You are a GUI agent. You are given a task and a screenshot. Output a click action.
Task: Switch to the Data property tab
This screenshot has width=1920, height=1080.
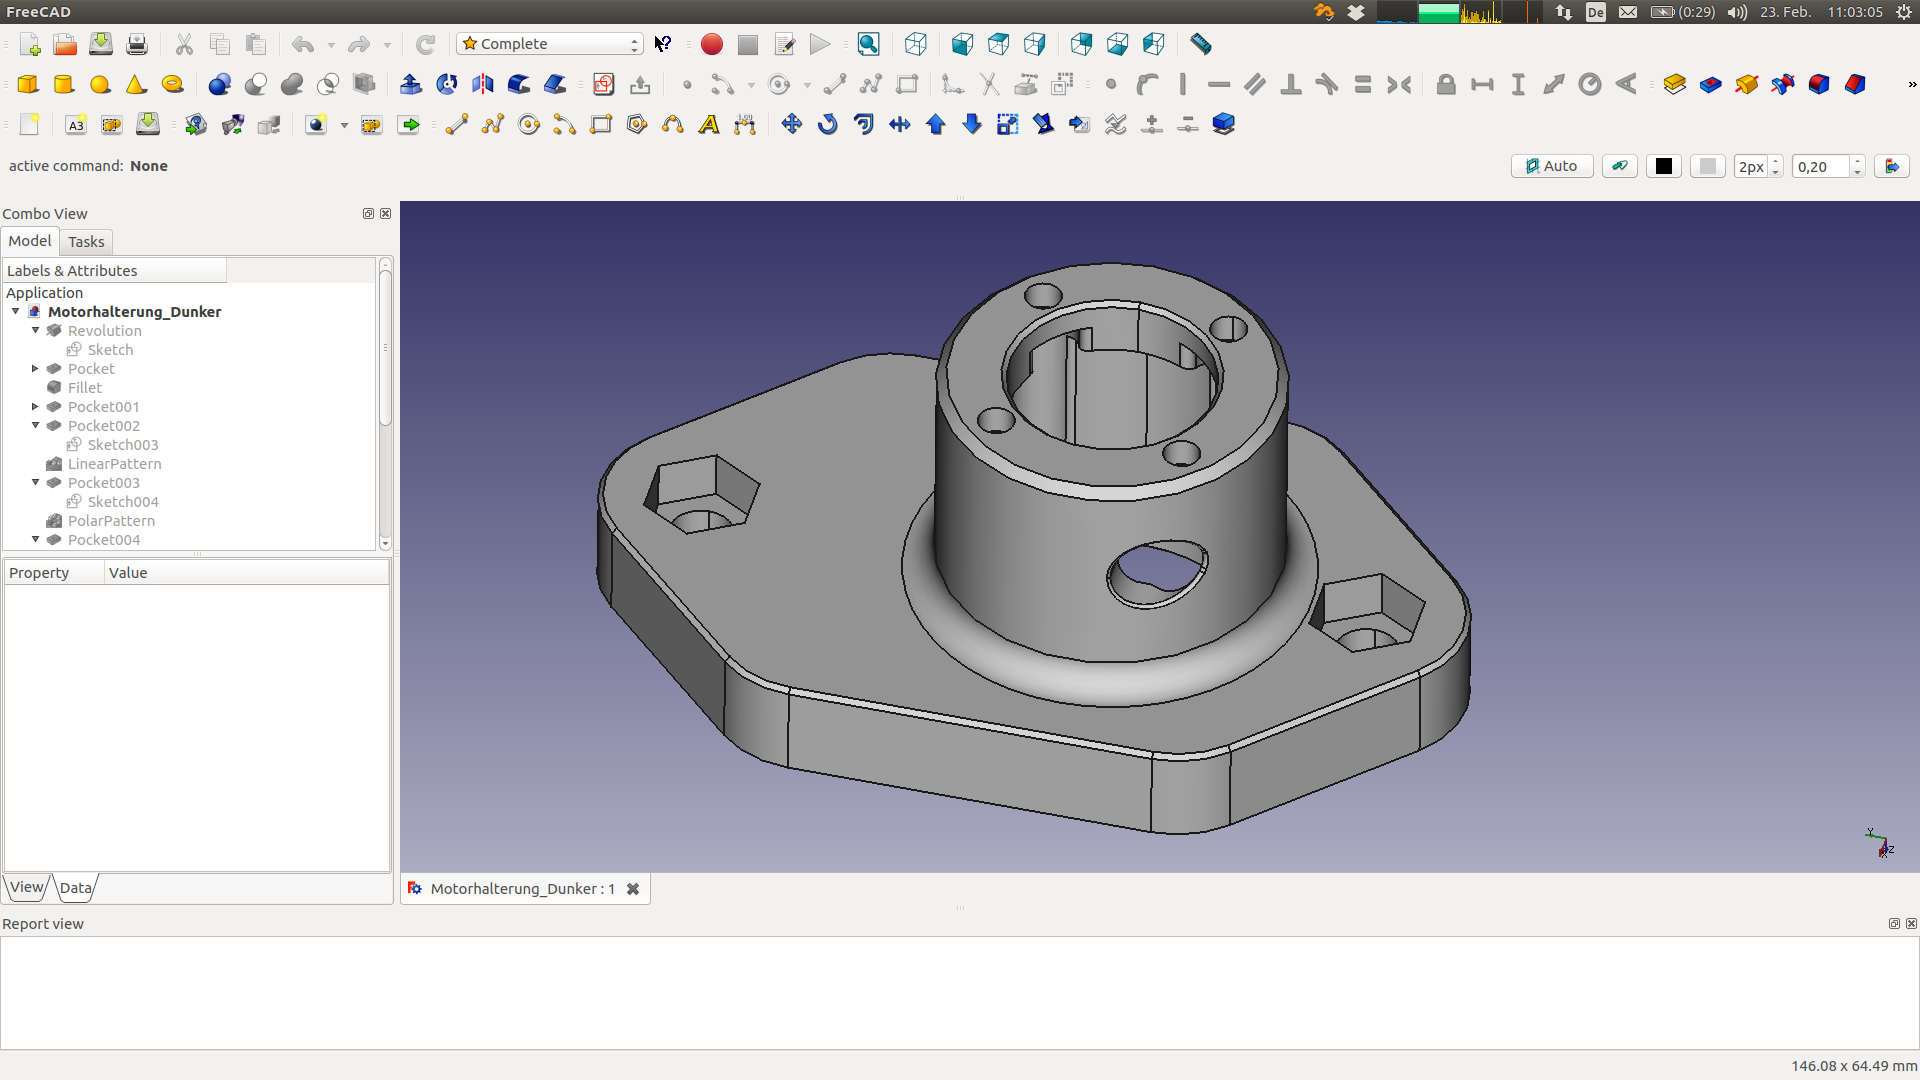click(76, 887)
